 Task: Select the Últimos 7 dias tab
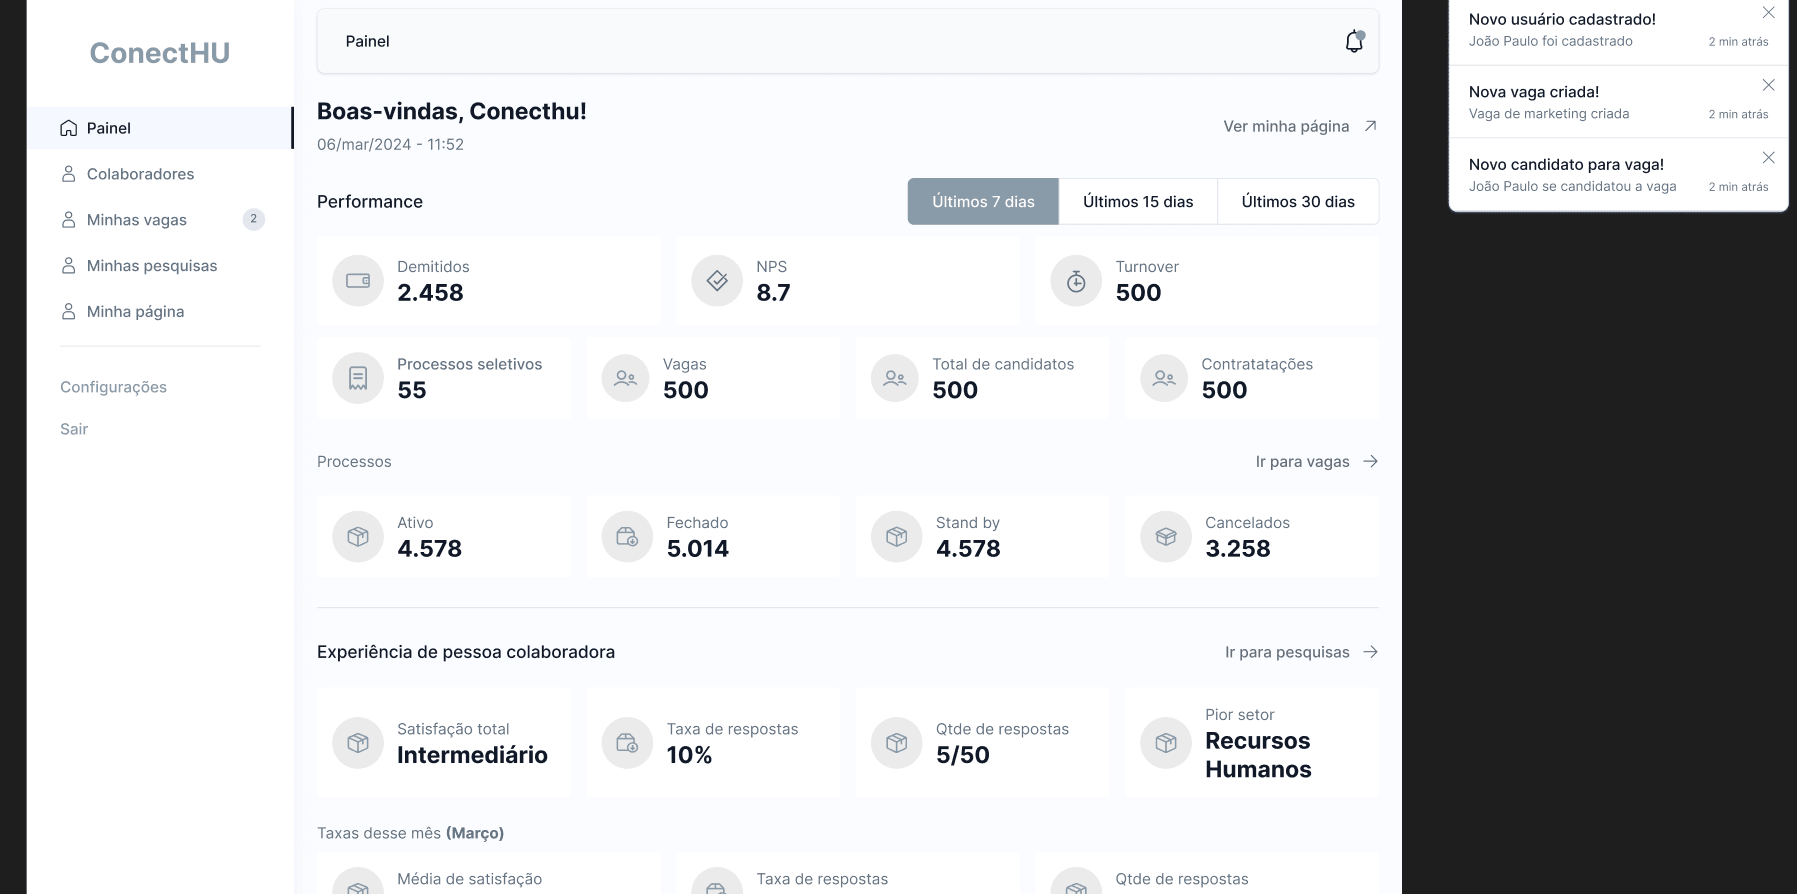point(983,201)
